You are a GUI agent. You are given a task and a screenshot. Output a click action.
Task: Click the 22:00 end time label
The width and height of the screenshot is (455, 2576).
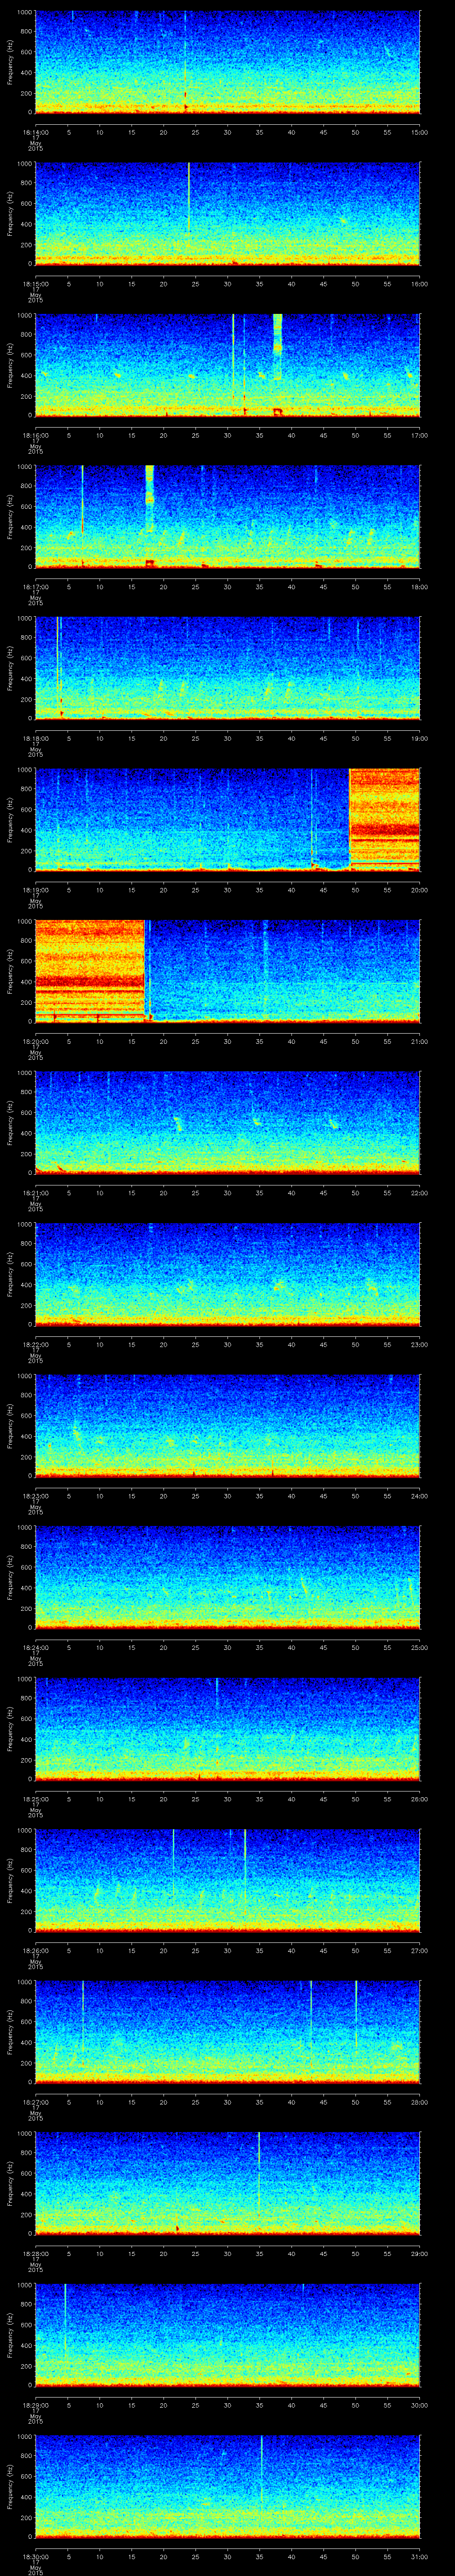coord(420,1193)
